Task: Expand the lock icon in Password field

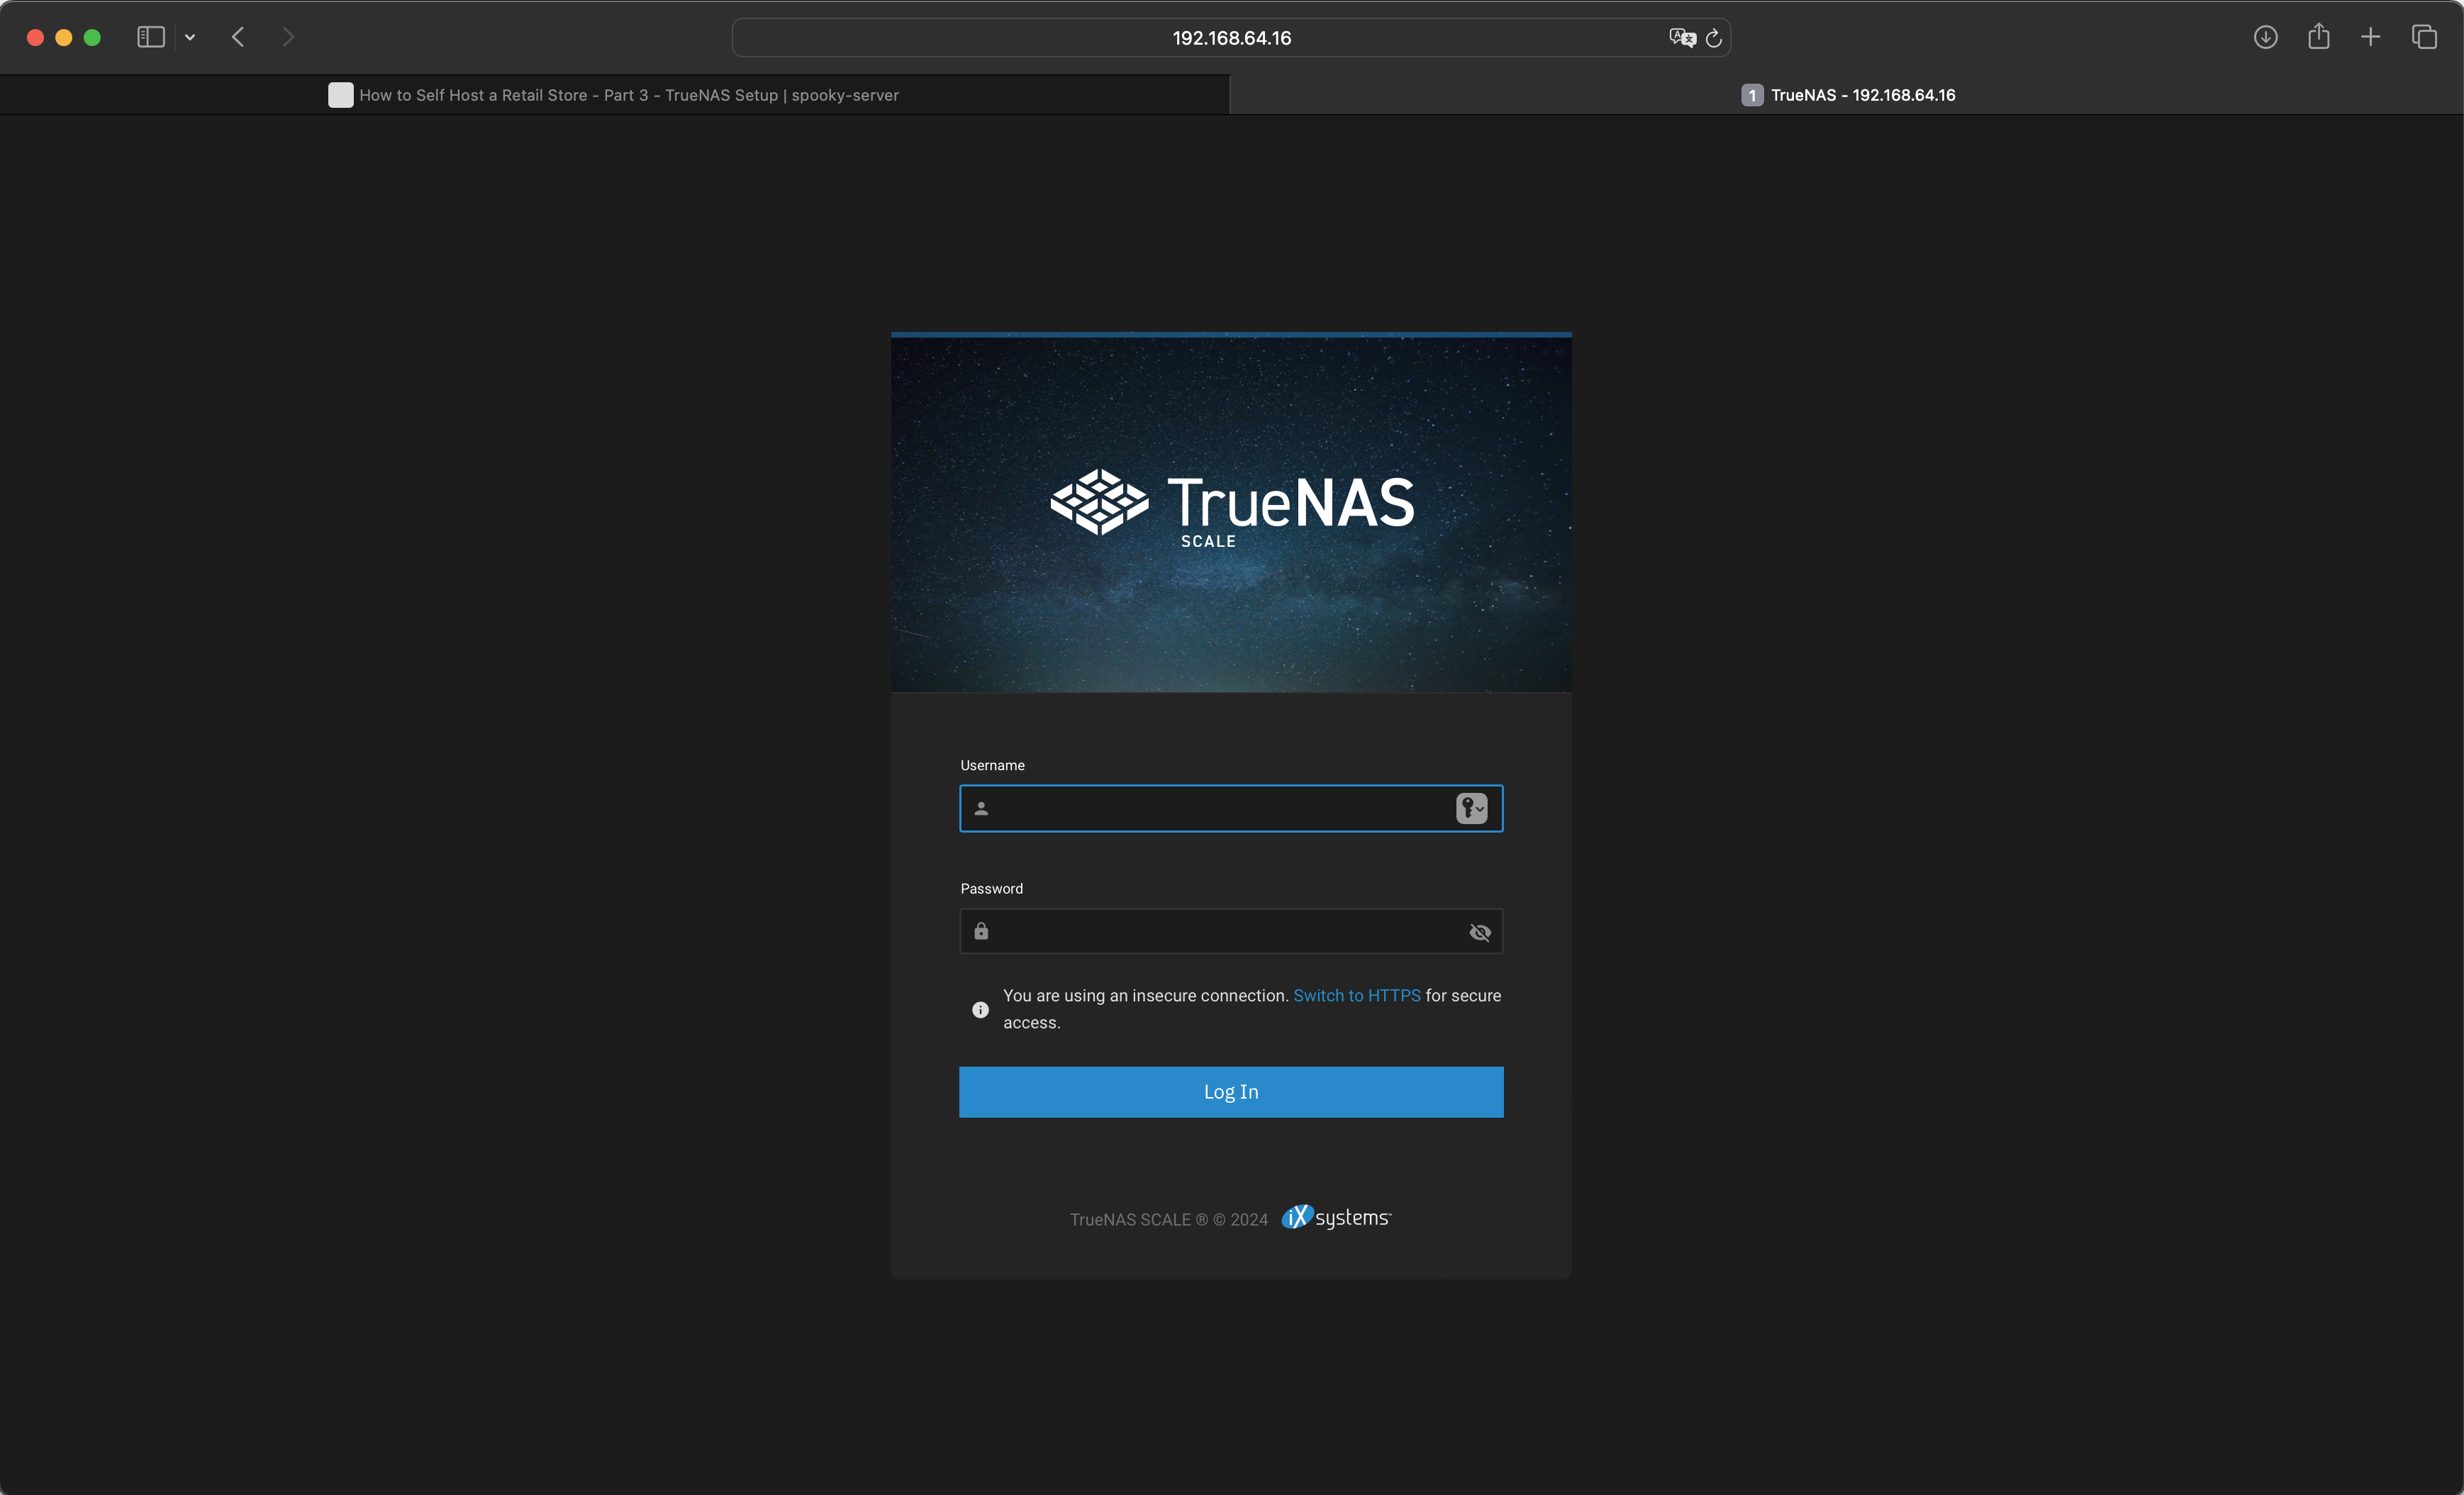Action: coord(981,931)
